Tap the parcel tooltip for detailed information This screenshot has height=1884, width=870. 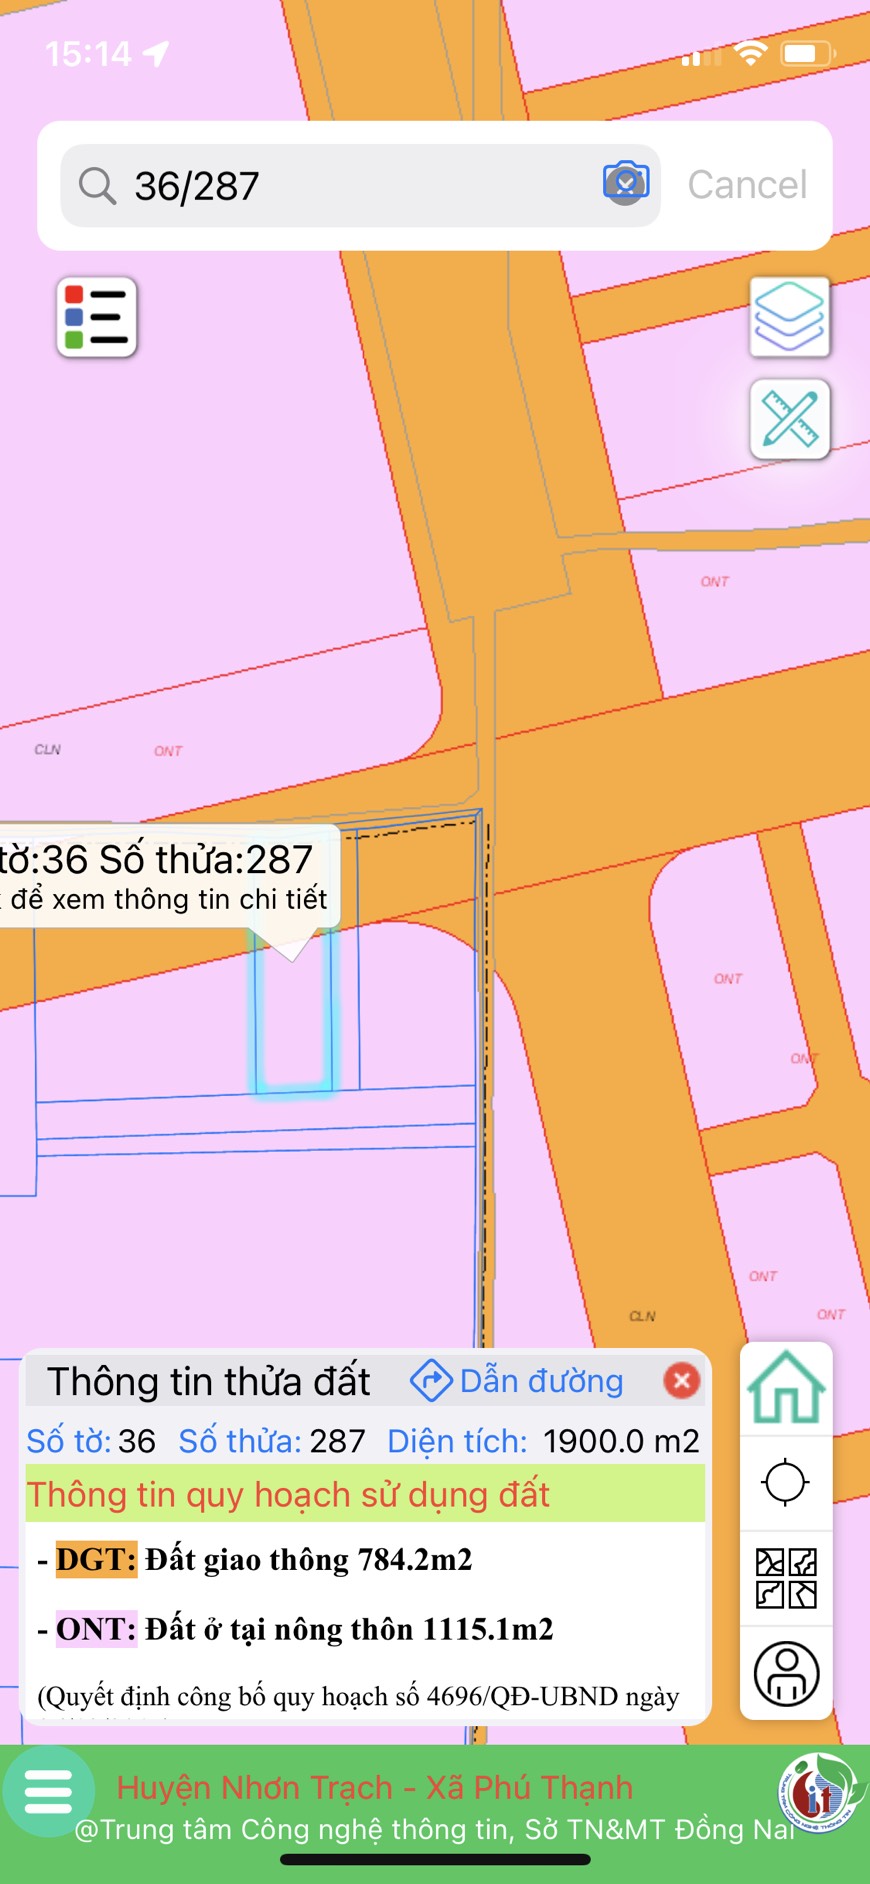tap(166, 877)
